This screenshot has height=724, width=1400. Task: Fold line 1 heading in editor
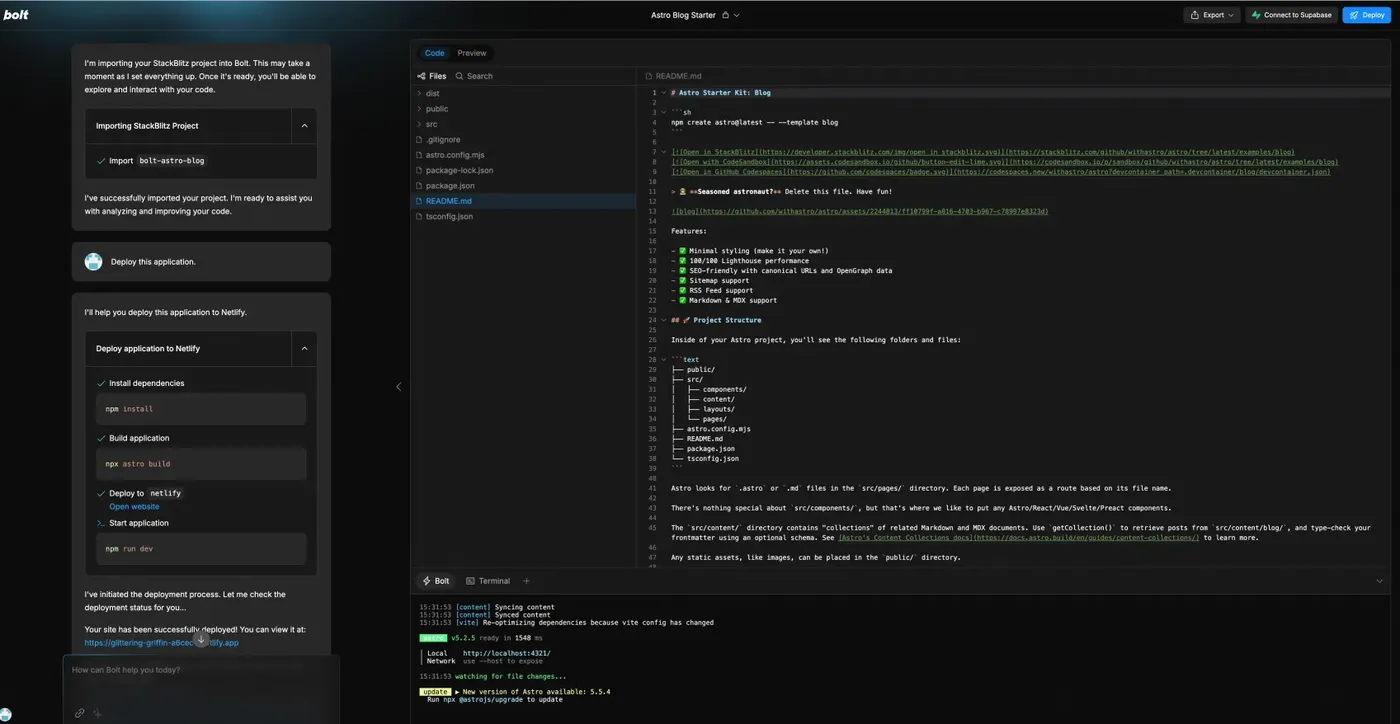663,93
